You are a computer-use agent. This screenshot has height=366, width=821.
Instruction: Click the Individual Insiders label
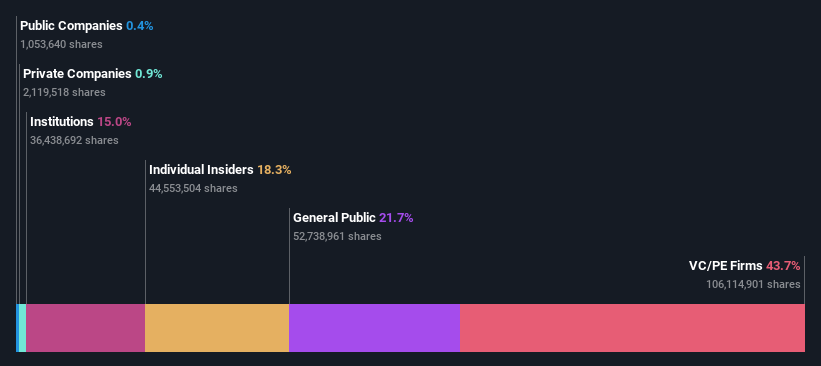[202, 170]
